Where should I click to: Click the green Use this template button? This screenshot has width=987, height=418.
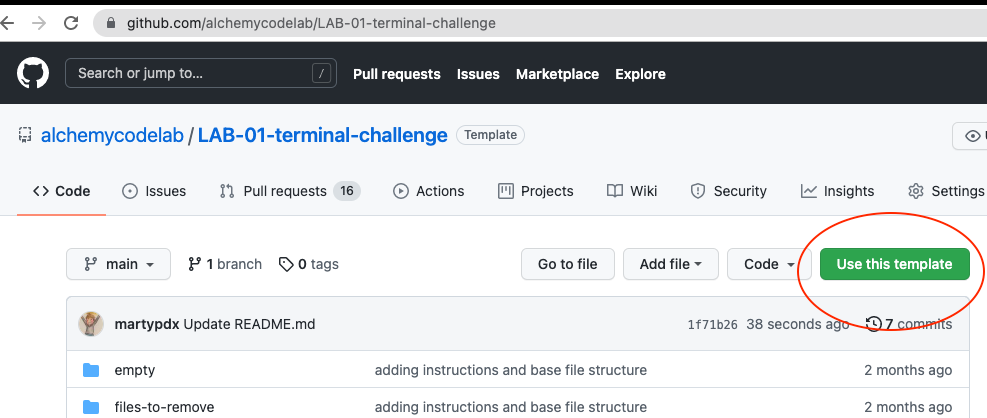[x=894, y=264]
